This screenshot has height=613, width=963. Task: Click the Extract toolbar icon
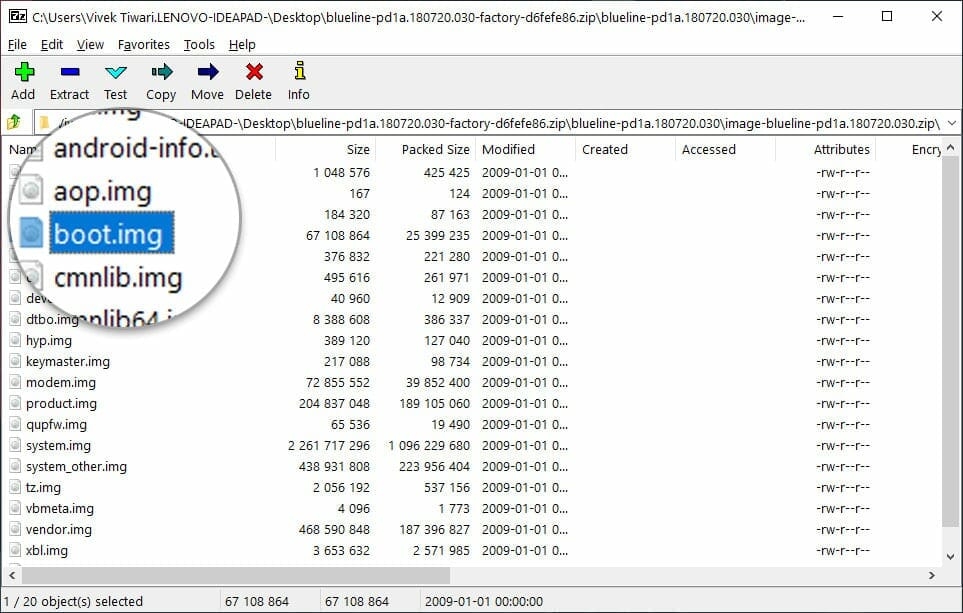coord(69,80)
